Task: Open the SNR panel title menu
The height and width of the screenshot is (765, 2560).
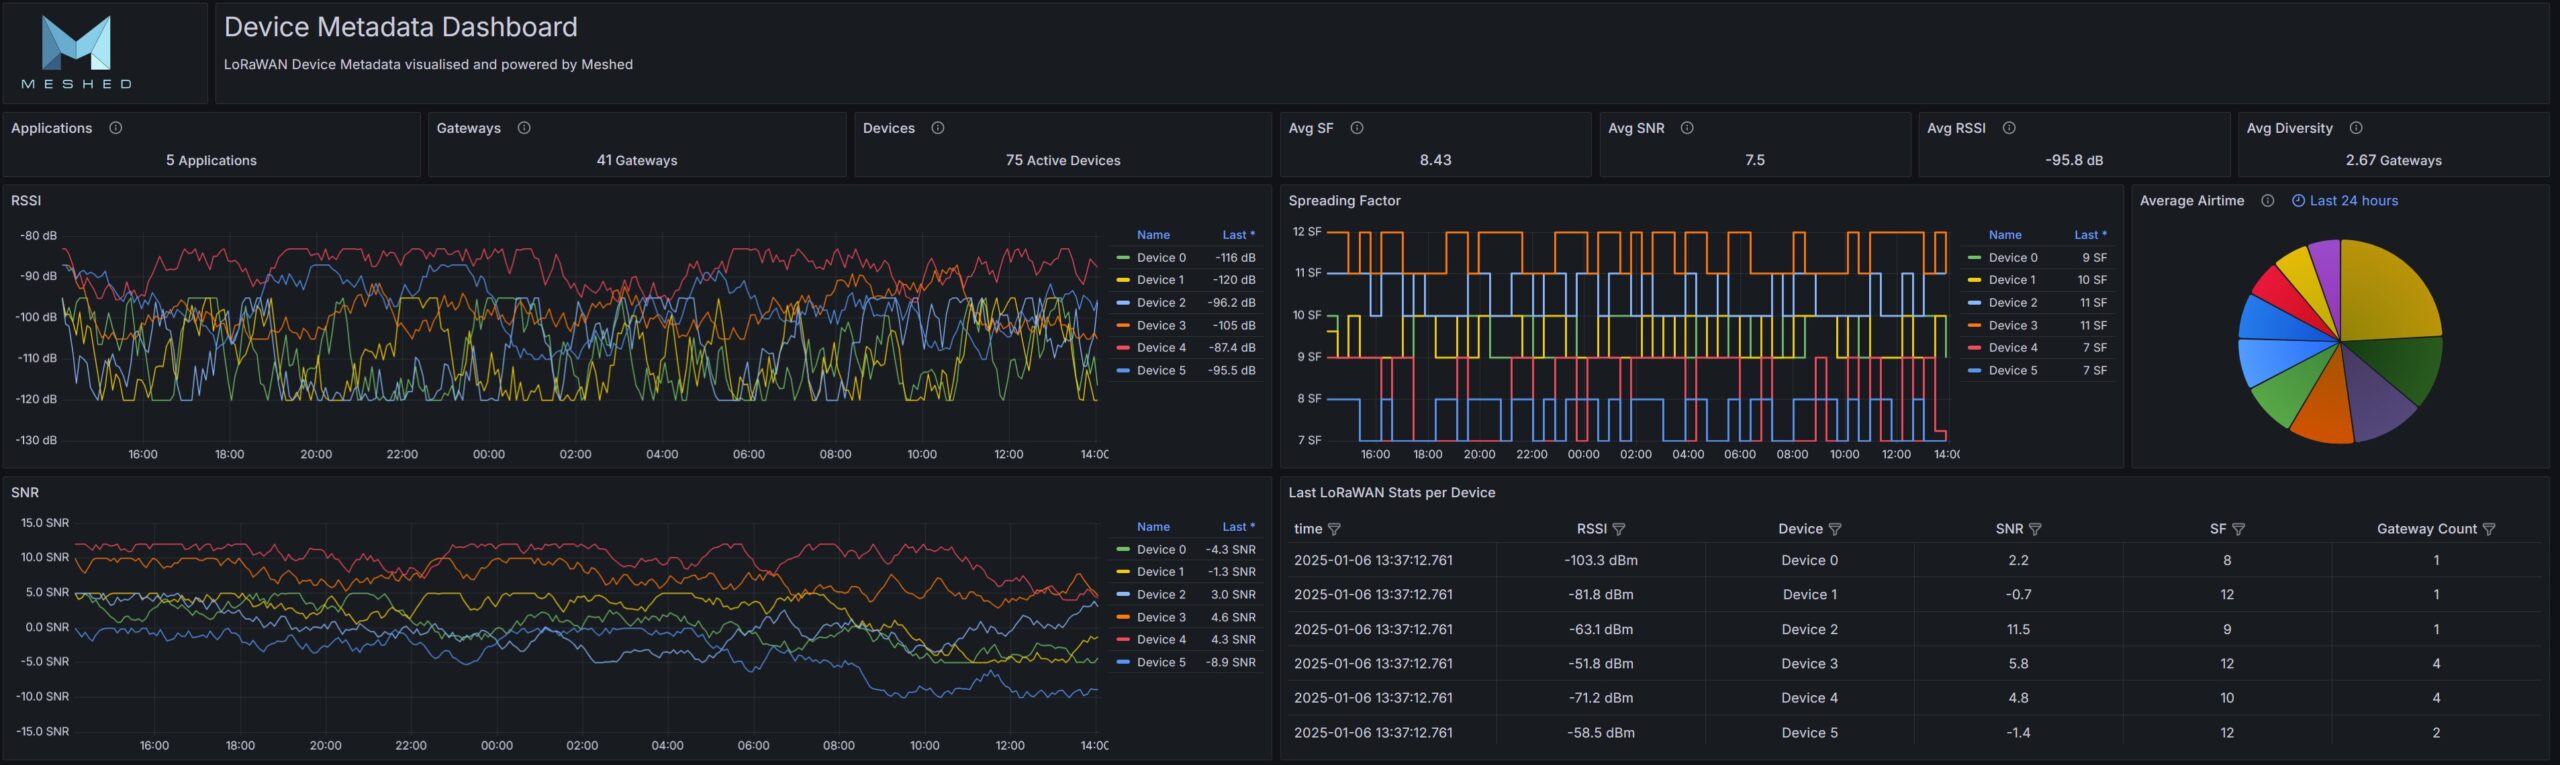Action: [25, 493]
